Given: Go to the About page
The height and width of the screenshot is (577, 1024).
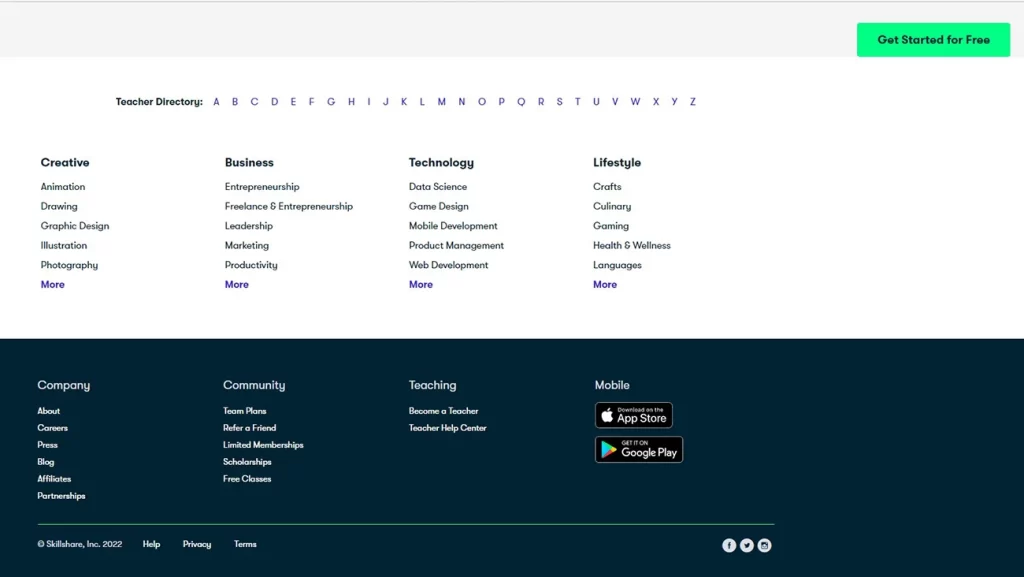Looking at the screenshot, I should pos(48,411).
